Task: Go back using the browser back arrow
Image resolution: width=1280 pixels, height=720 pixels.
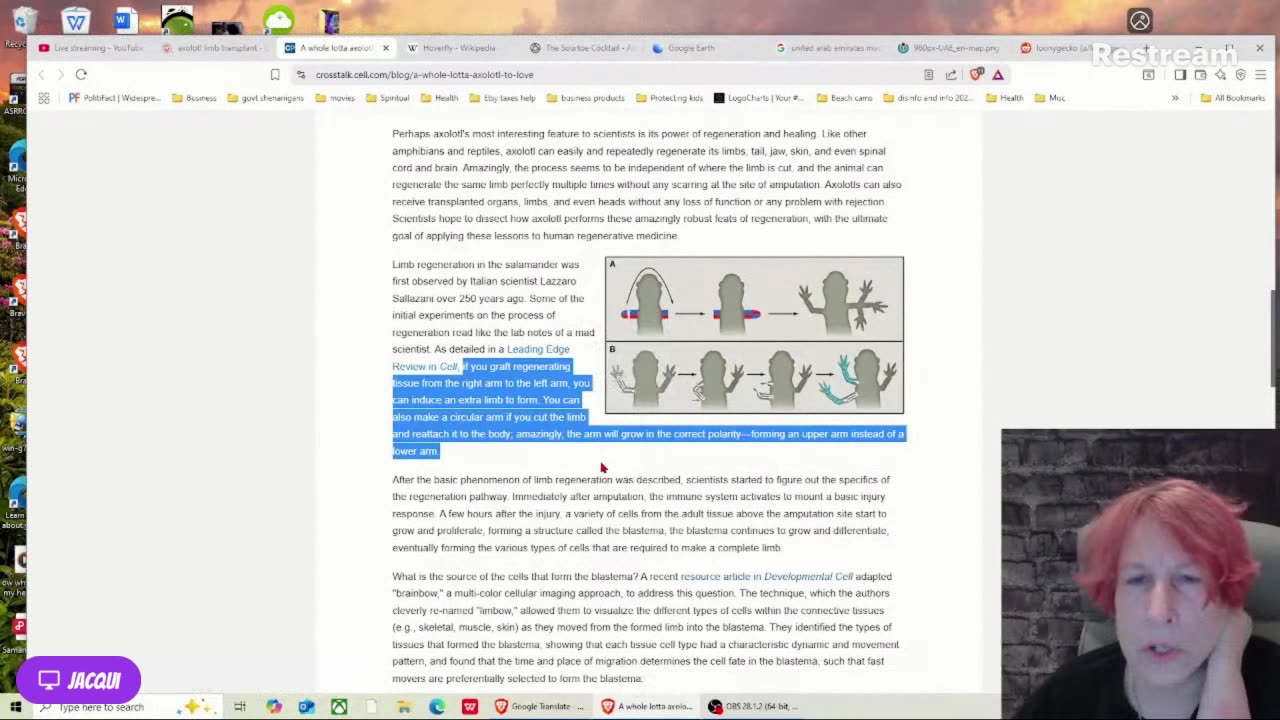Action: coord(41,74)
